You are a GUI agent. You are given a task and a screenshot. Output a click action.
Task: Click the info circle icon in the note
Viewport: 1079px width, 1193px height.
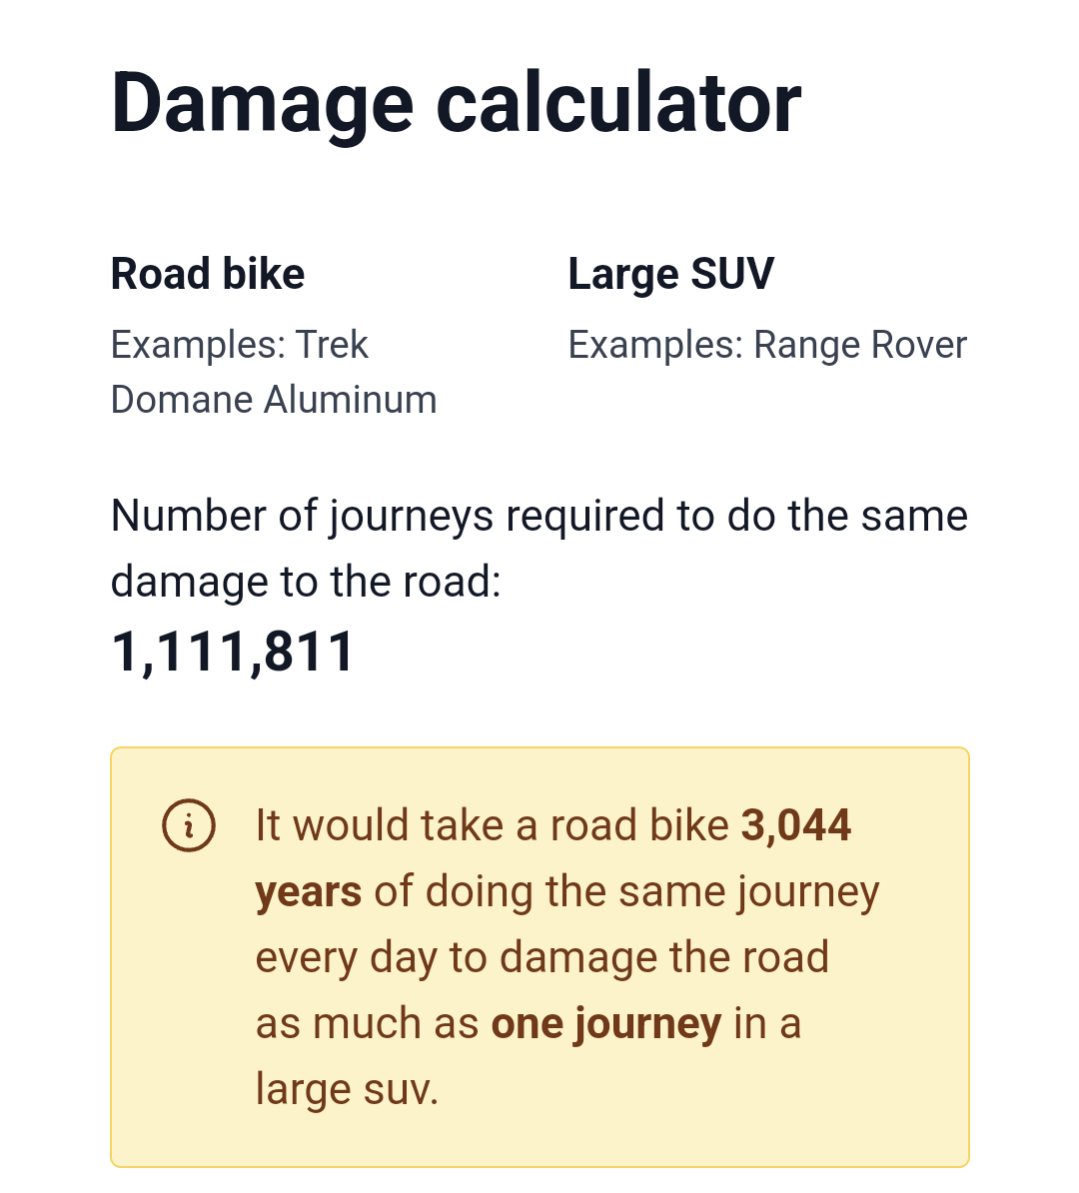click(x=188, y=826)
